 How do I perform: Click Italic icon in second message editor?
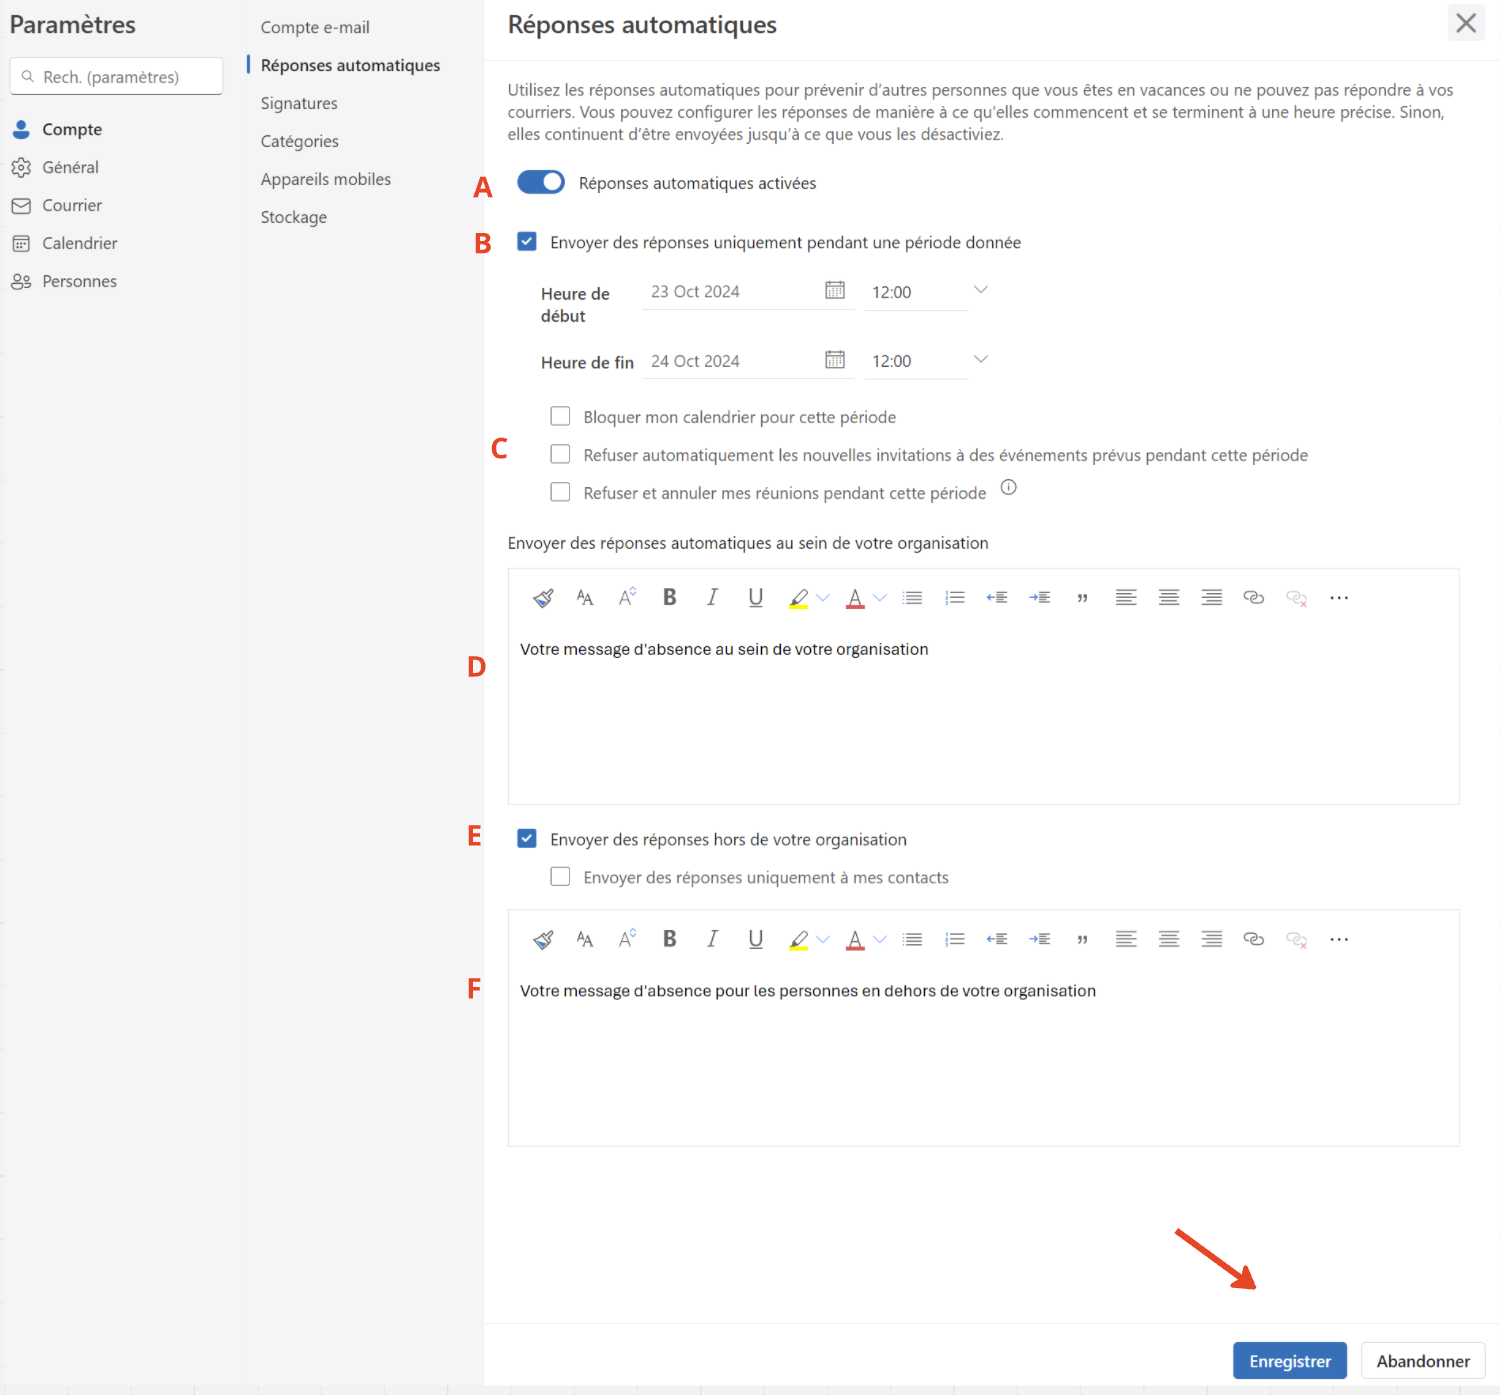click(712, 939)
